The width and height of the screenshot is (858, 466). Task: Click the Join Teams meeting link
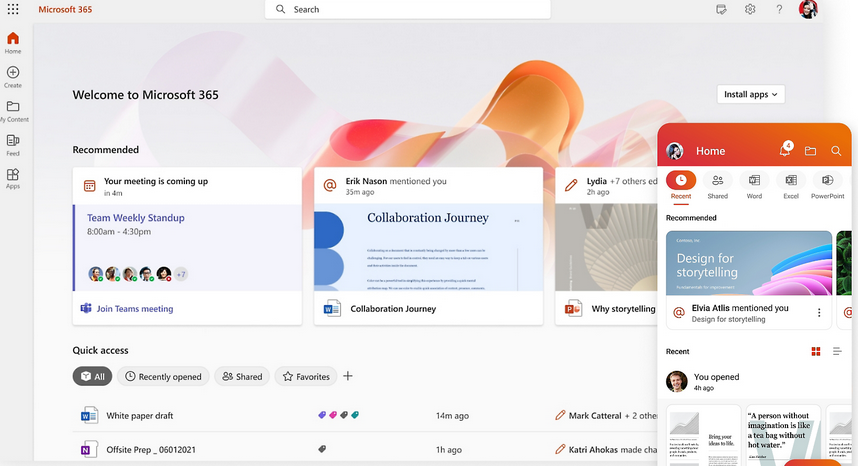coord(134,309)
